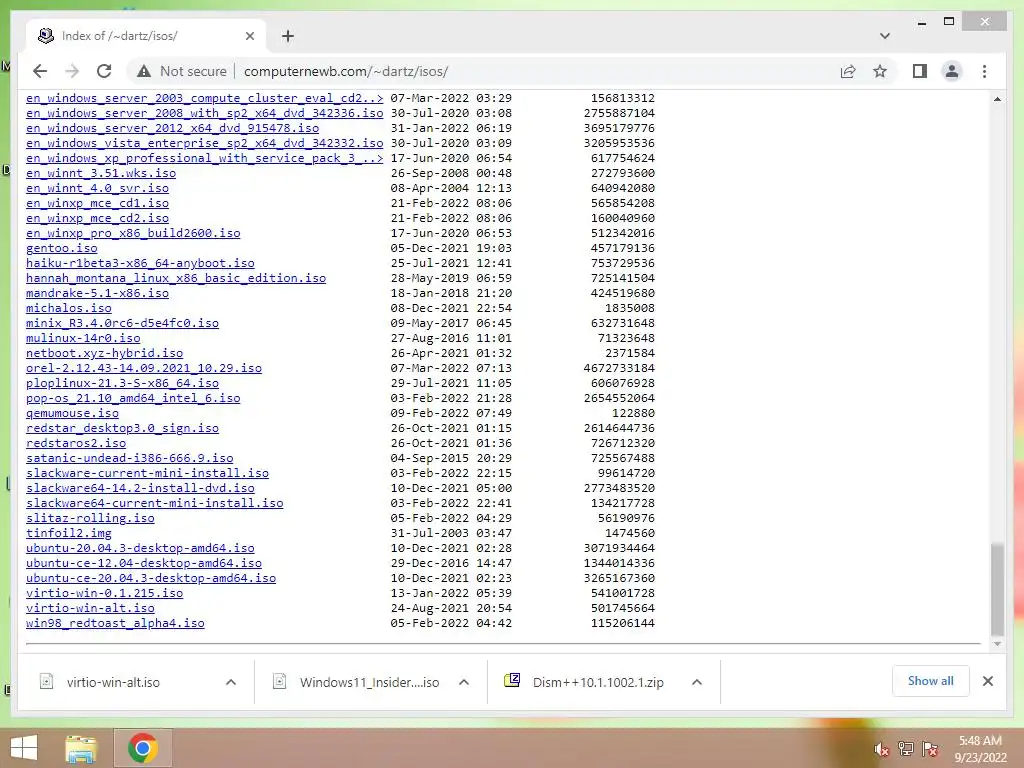
Task: Download win98_redtoast_alpha4.iso
Action: 115,624
